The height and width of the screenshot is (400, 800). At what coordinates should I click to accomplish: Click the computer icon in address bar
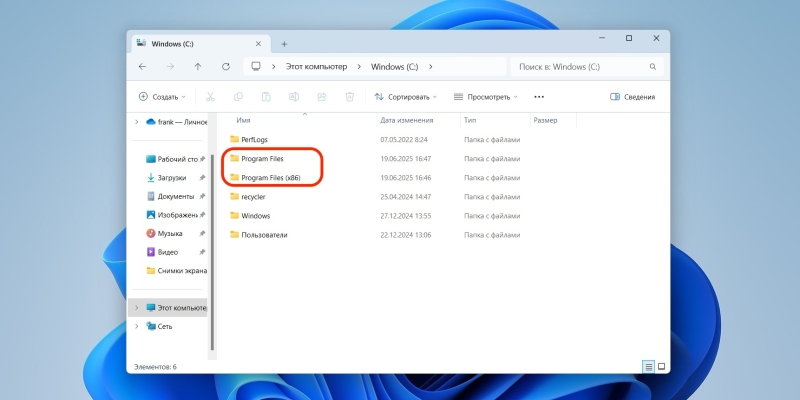point(256,67)
